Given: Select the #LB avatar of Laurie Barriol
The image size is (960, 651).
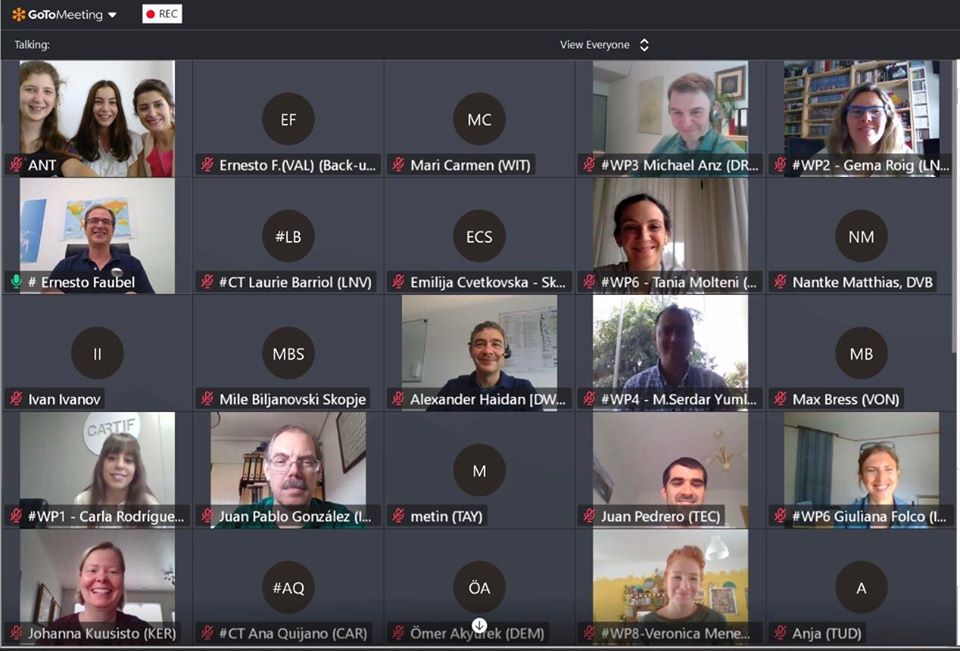Looking at the screenshot, I should pyautogui.click(x=288, y=236).
